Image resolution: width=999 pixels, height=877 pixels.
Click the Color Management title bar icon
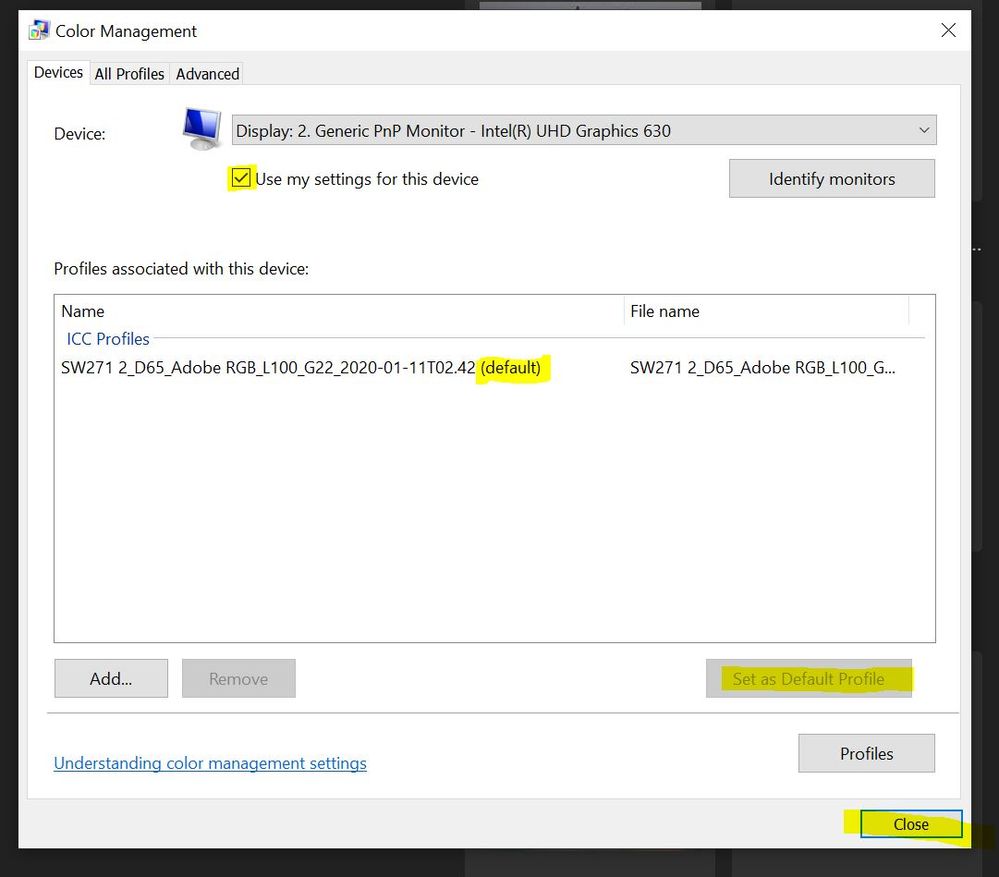pos(37,30)
